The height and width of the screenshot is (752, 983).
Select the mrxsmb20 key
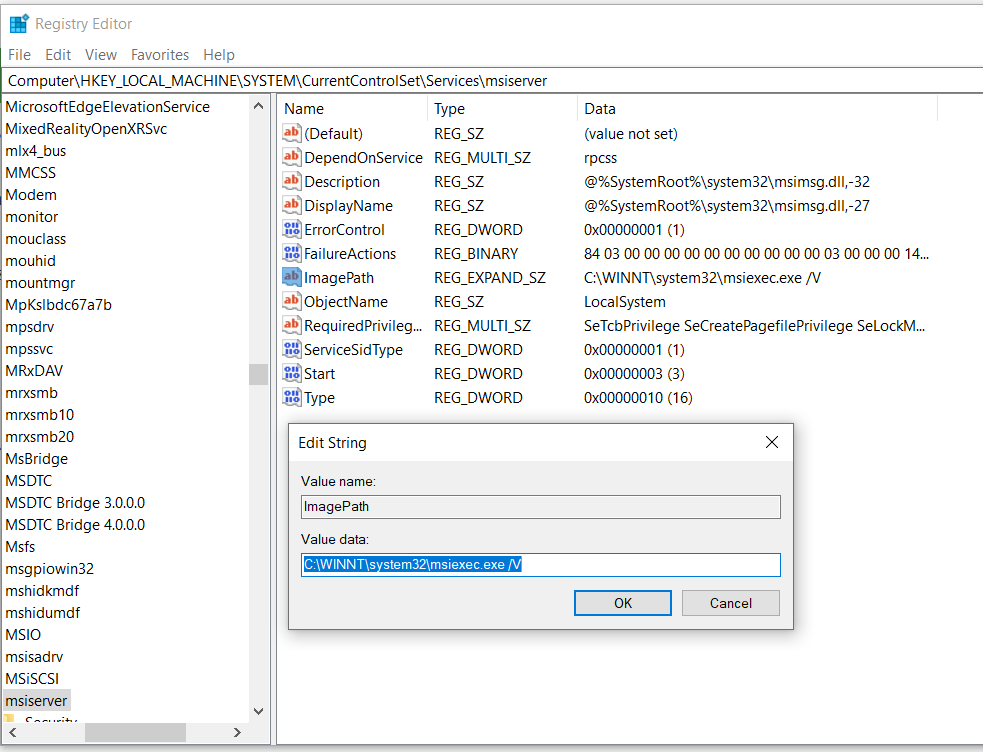pyautogui.click(x=39, y=437)
